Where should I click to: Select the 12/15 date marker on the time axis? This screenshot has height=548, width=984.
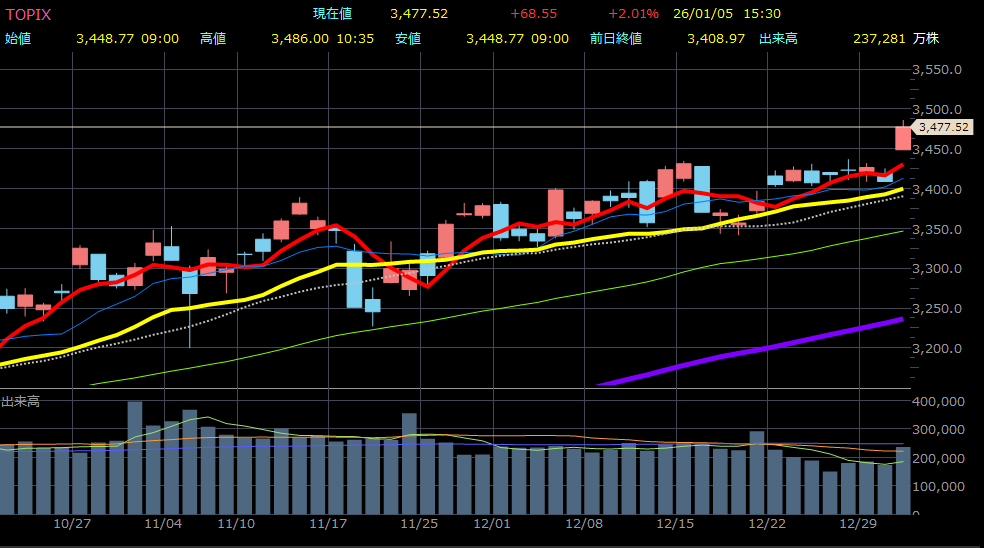point(675,523)
